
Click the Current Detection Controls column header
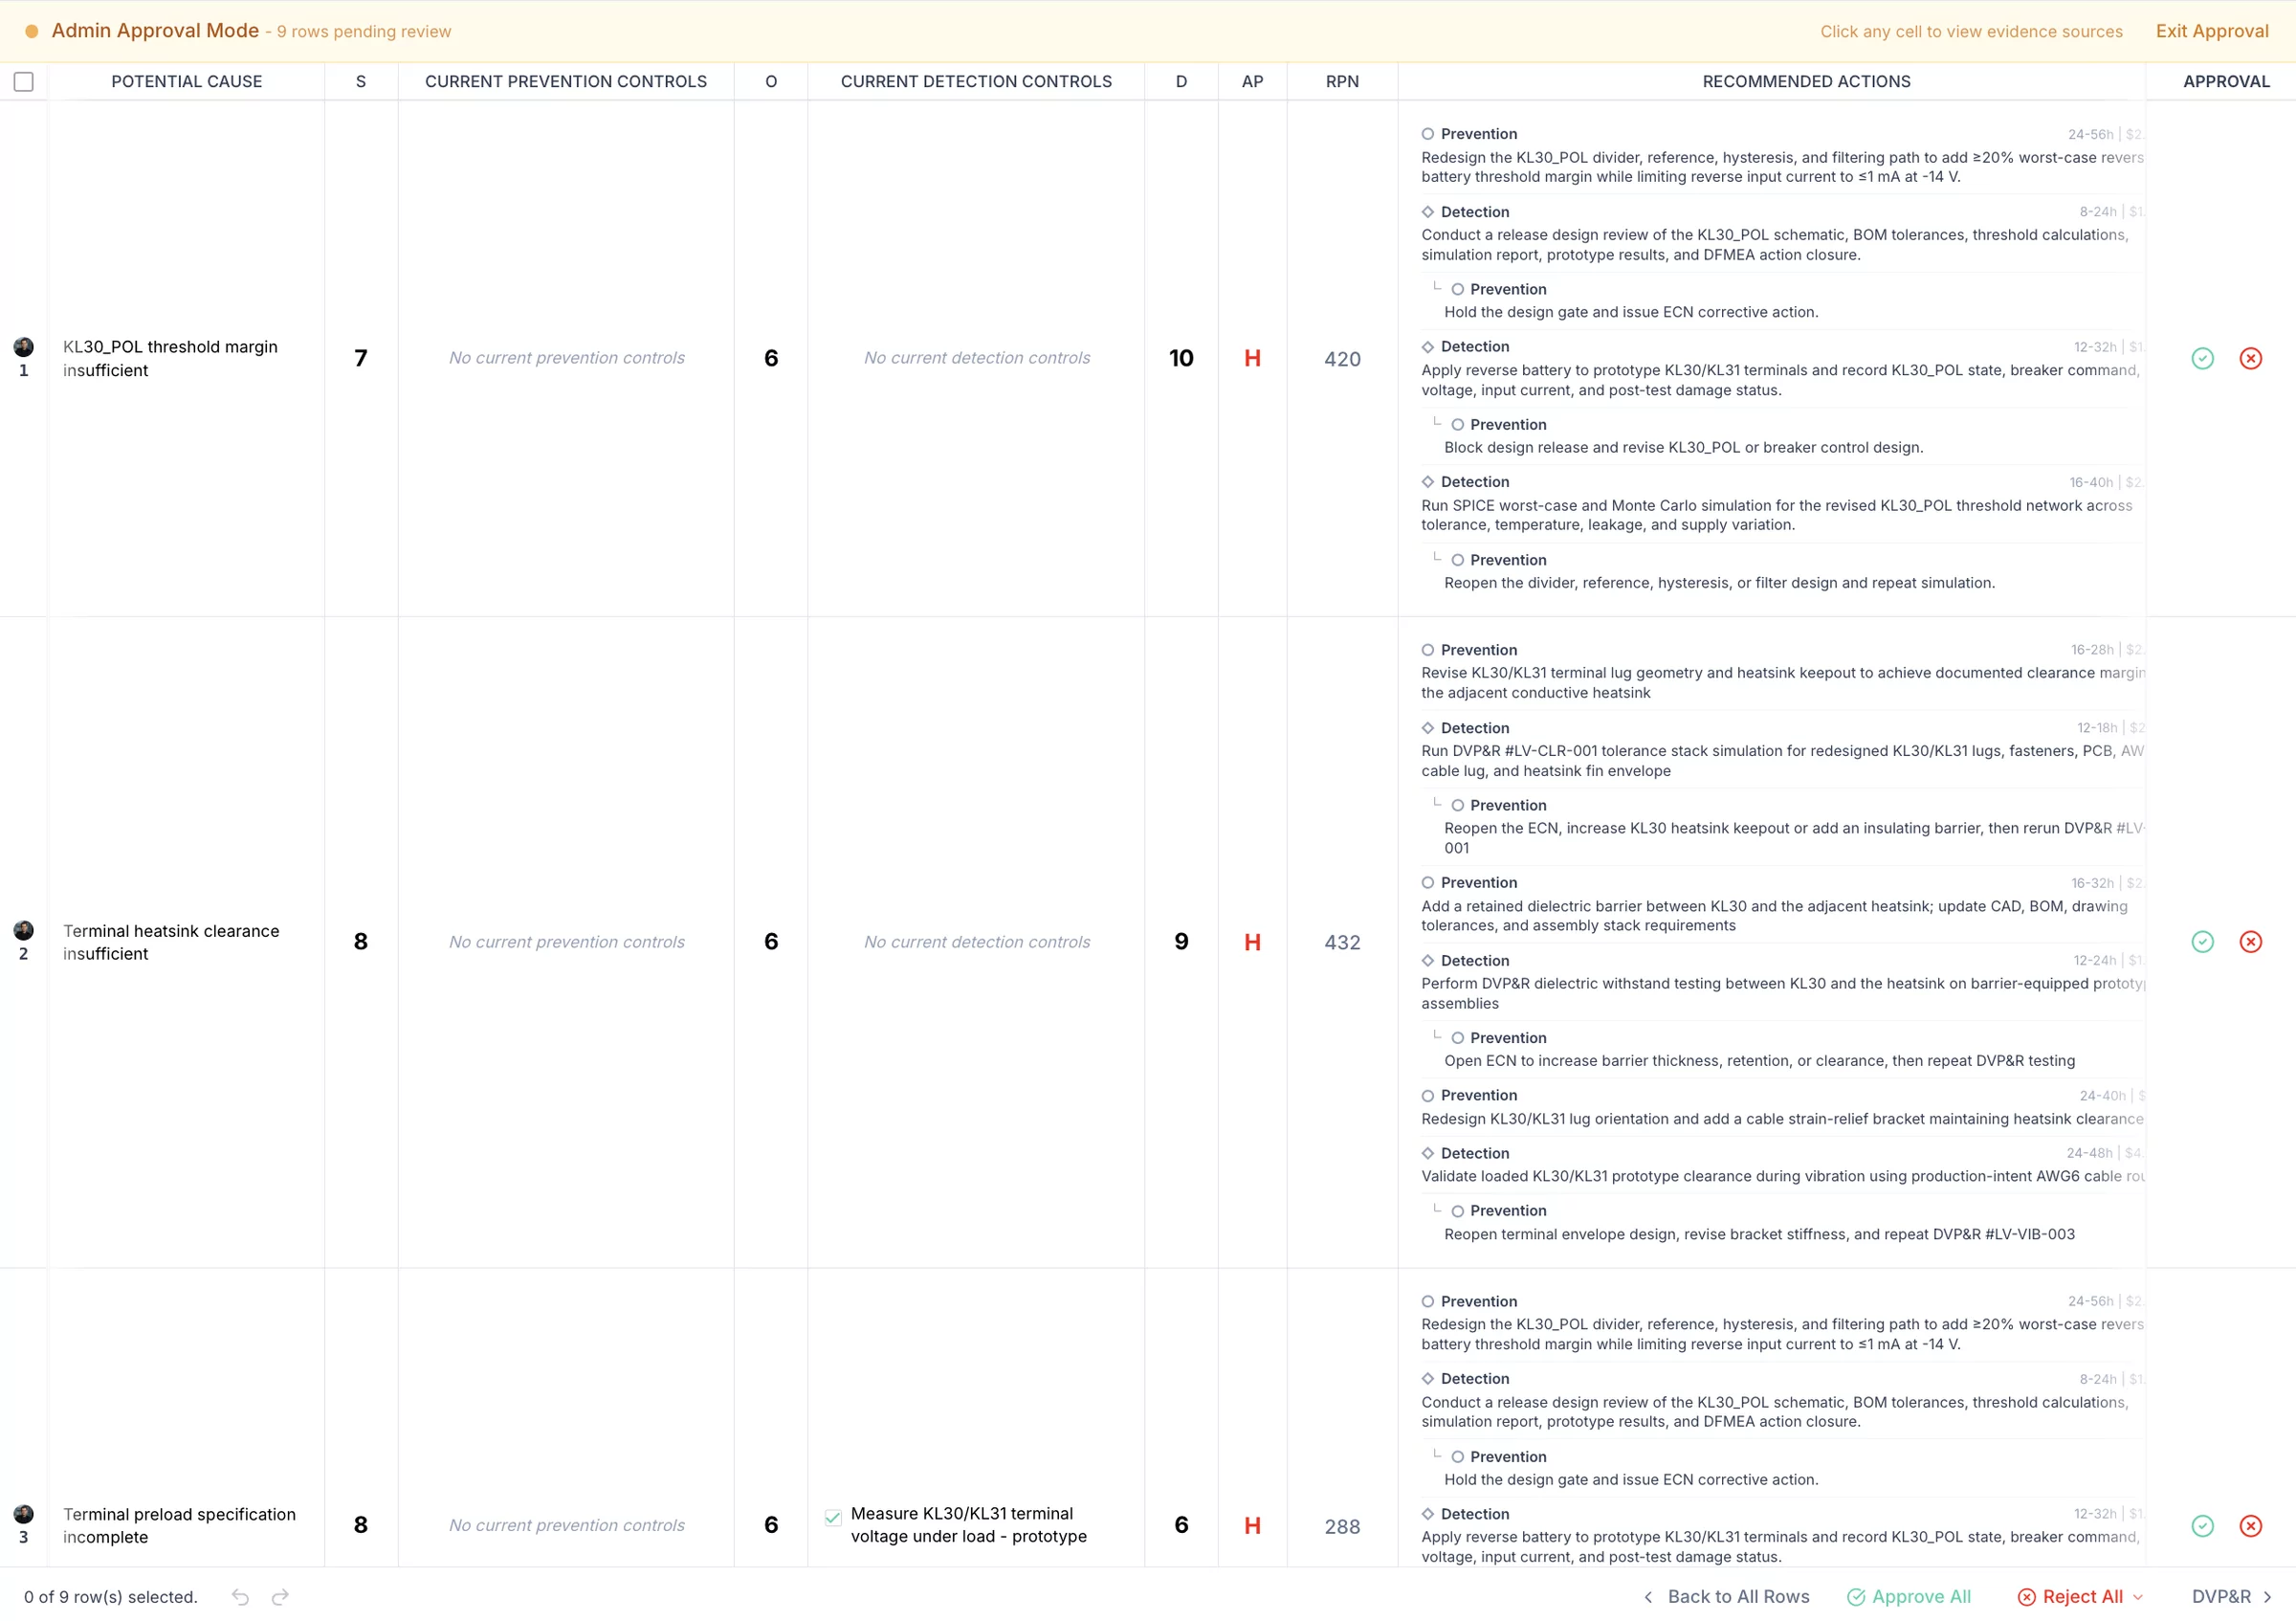pyautogui.click(x=975, y=81)
